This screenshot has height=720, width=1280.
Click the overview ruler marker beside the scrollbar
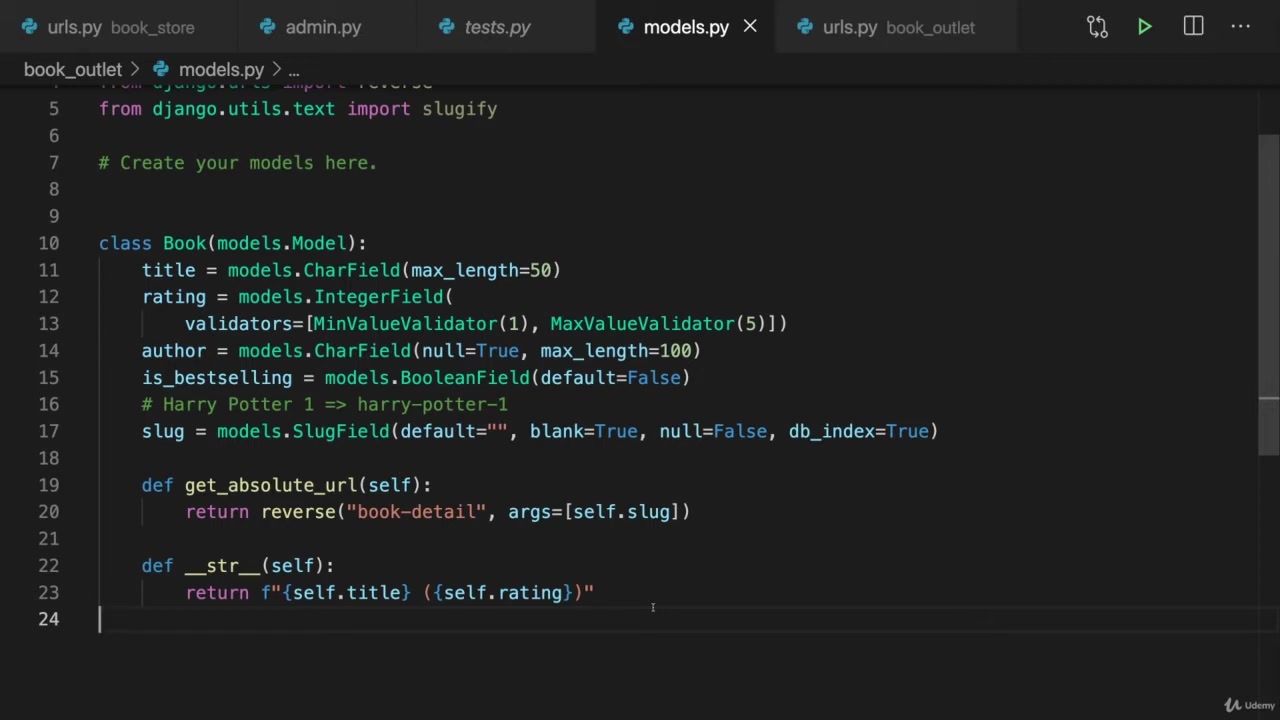1268,399
